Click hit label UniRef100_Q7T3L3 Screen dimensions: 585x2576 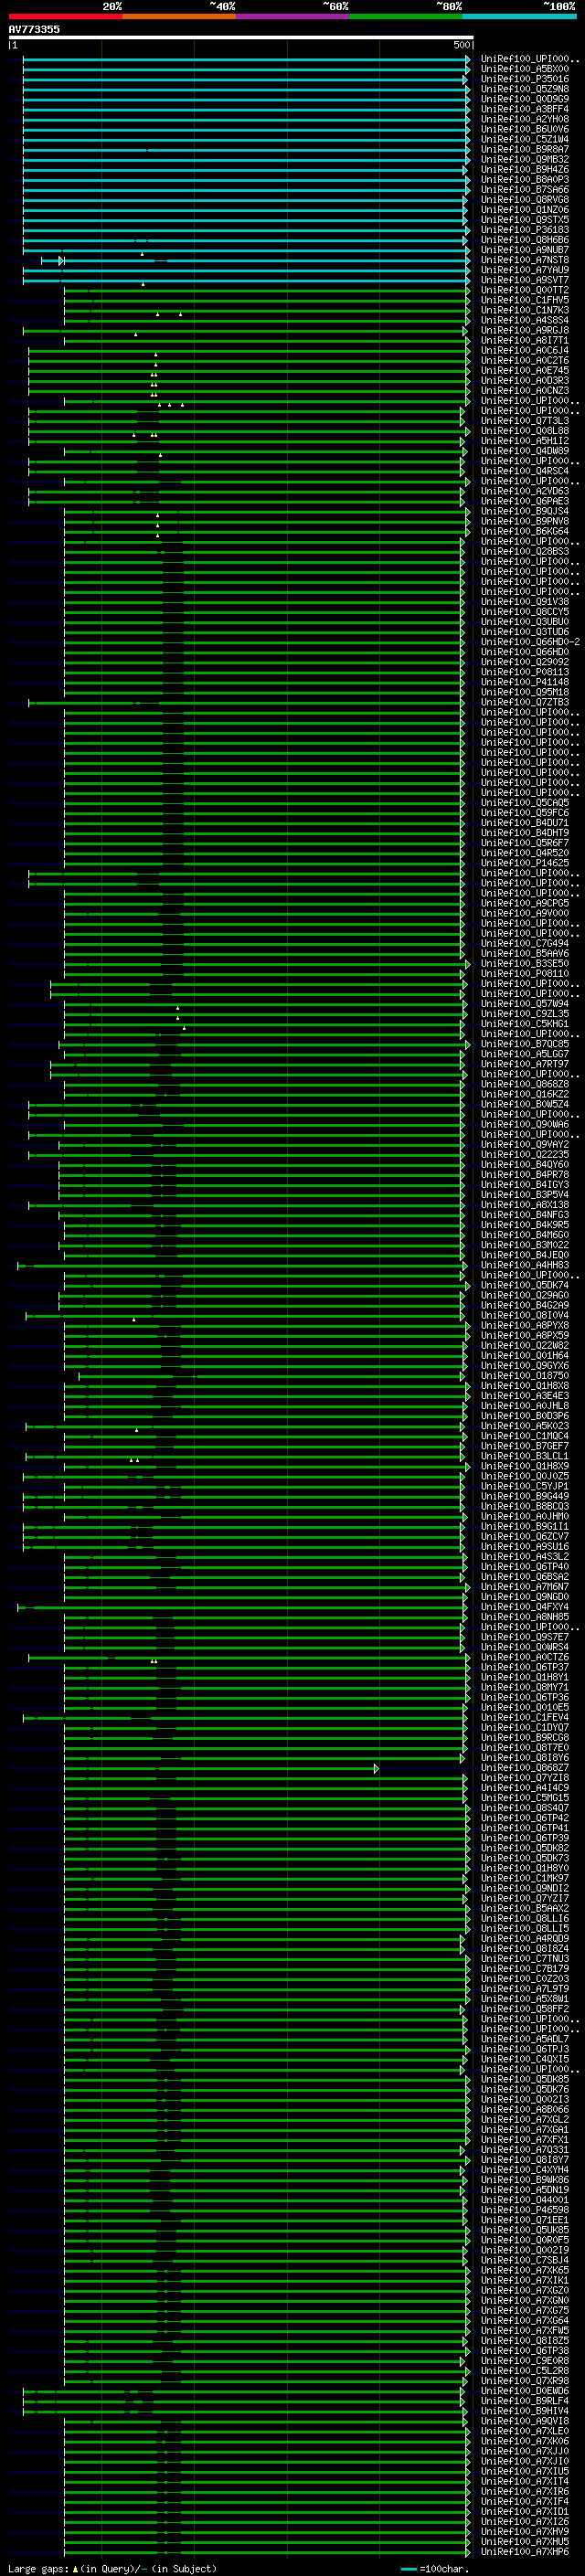pos(525,421)
